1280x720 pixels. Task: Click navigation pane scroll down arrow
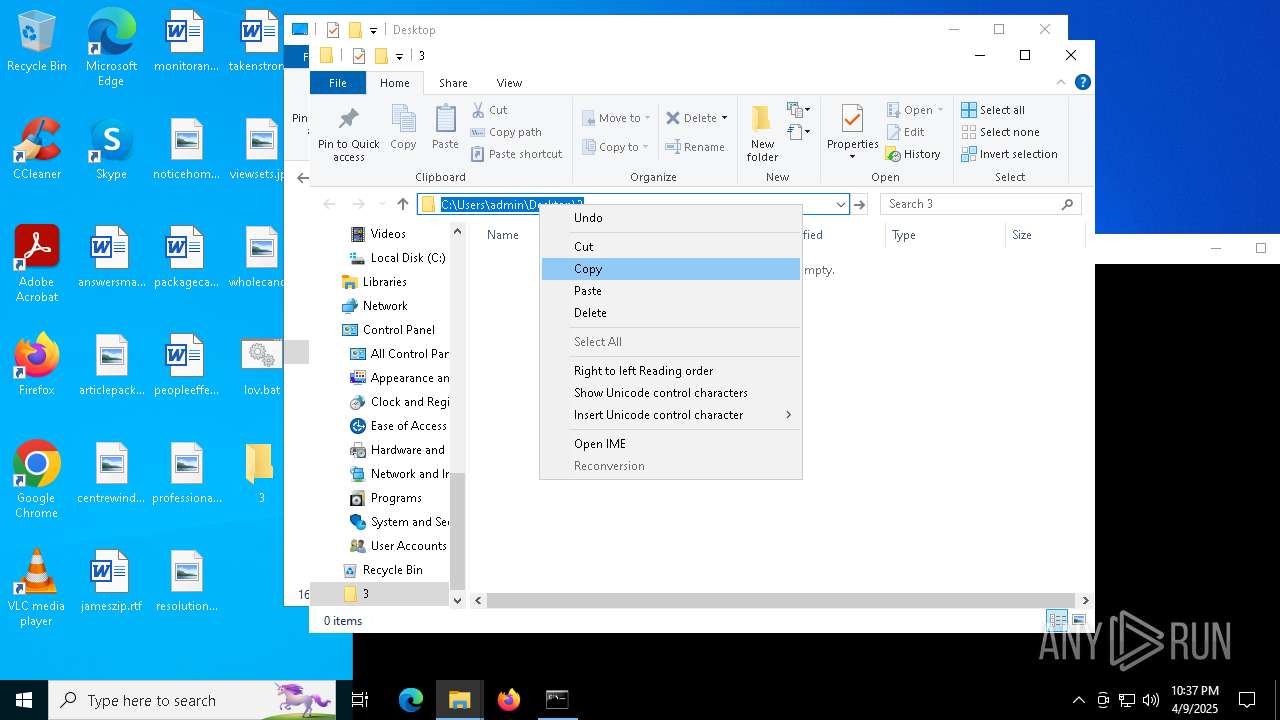coord(457,600)
